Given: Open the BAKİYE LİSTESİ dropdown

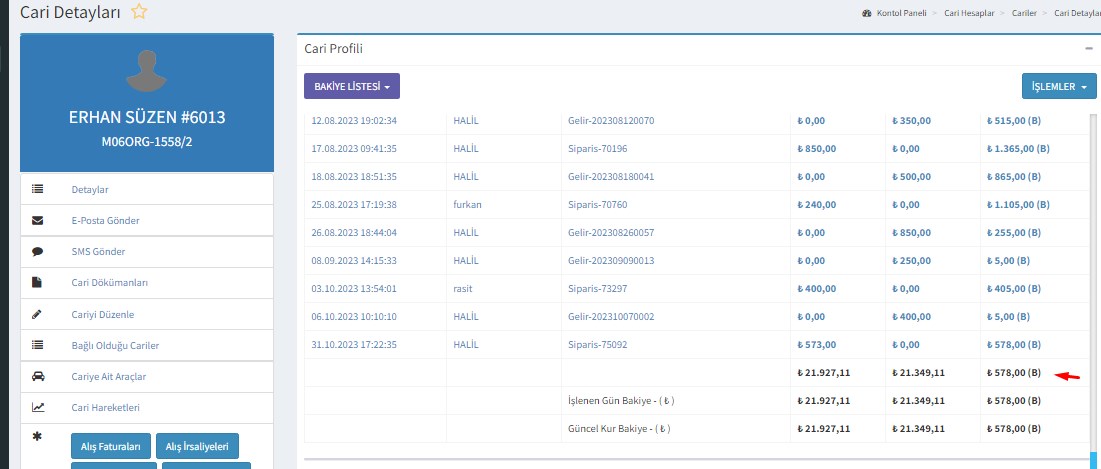Looking at the screenshot, I should 352,87.
